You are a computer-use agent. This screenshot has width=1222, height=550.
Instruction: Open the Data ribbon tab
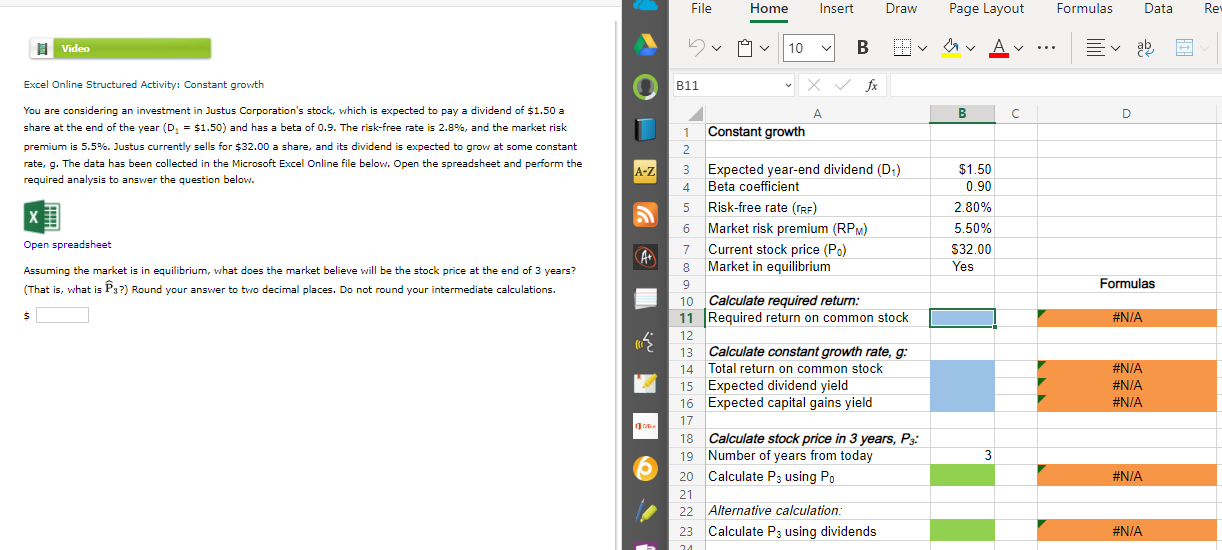point(1158,9)
